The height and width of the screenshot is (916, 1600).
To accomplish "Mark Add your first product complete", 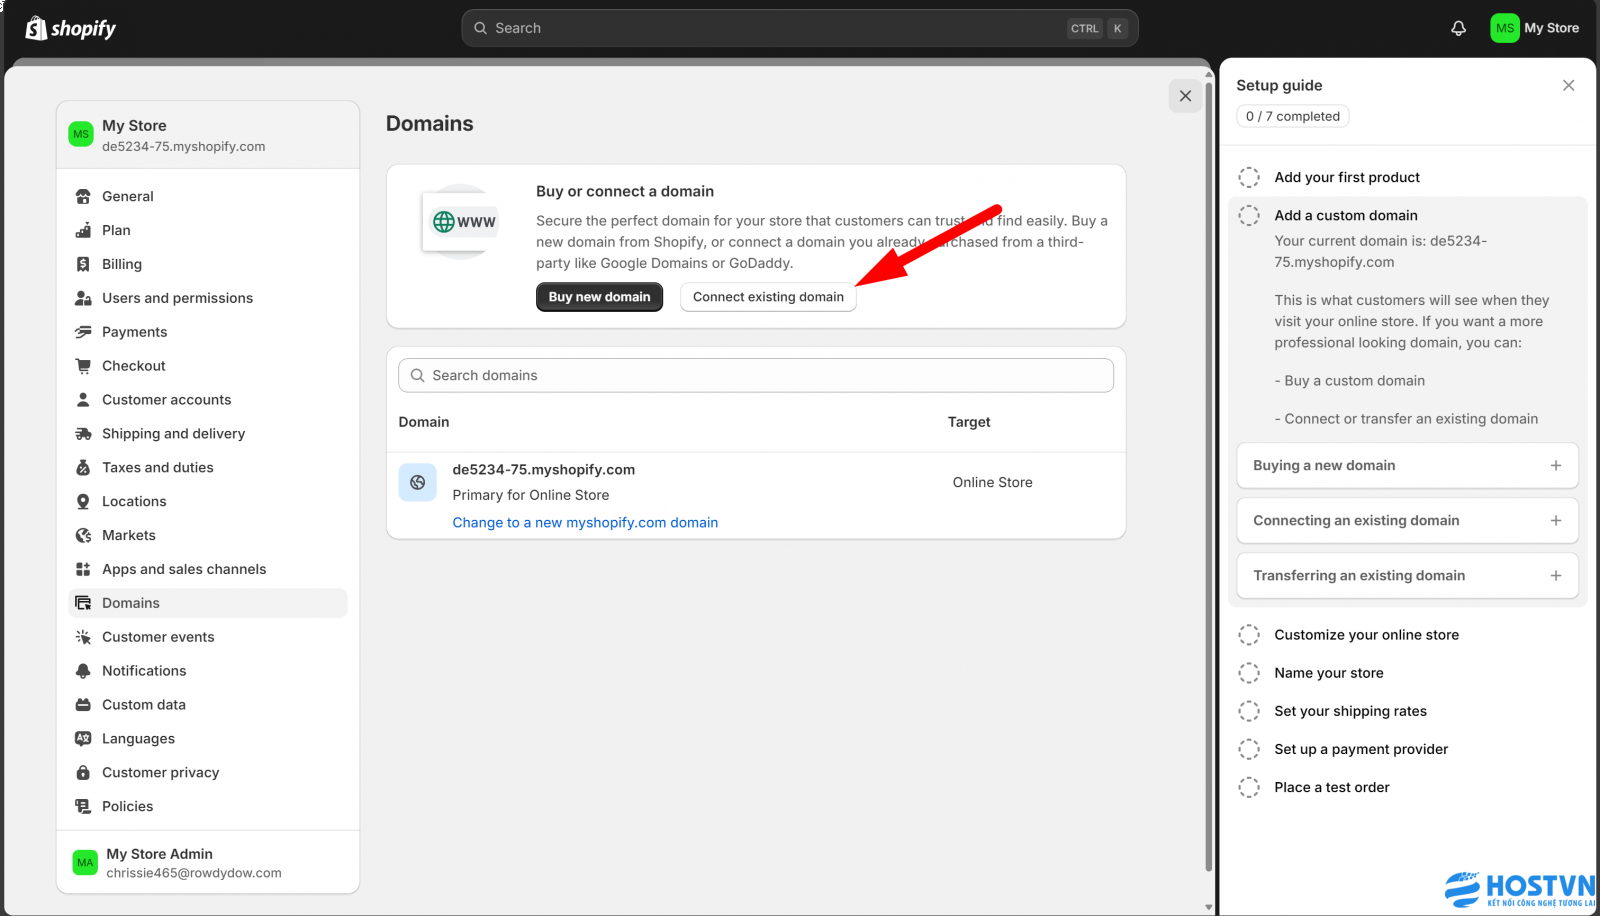I will coord(1249,177).
